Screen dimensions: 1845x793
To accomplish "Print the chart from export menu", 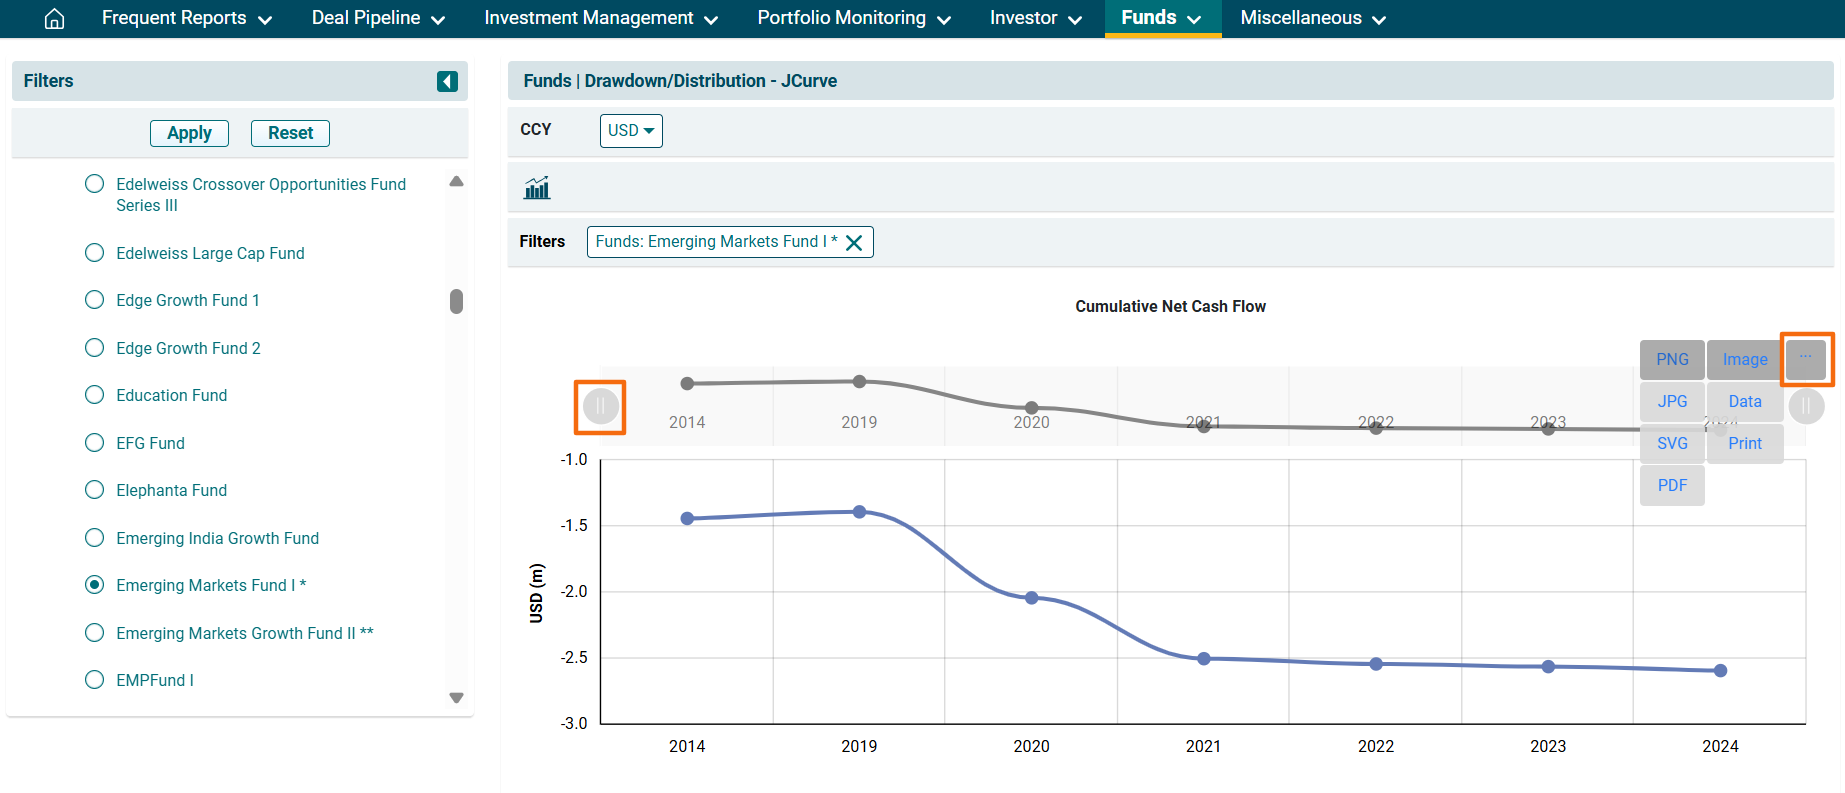I will click(x=1745, y=444).
